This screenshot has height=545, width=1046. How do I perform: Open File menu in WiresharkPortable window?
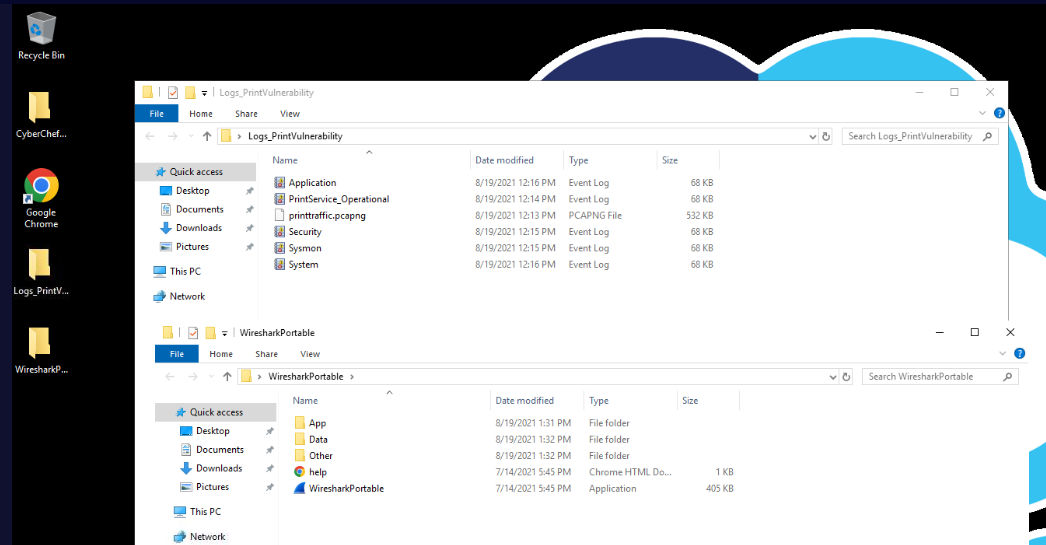click(x=177, y=354)
